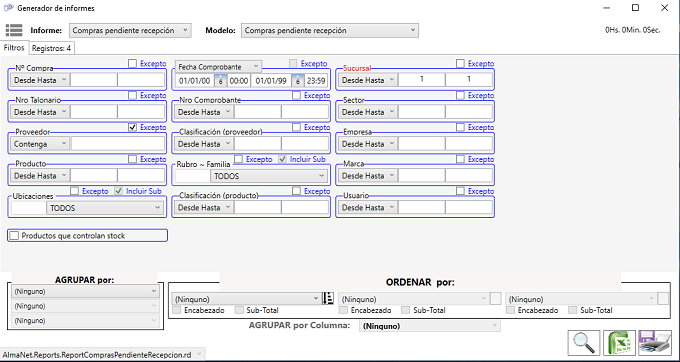Open Sucursal Desde Hasta dropdown
Screen dimensions: 680x362
[x=368, y=80]
